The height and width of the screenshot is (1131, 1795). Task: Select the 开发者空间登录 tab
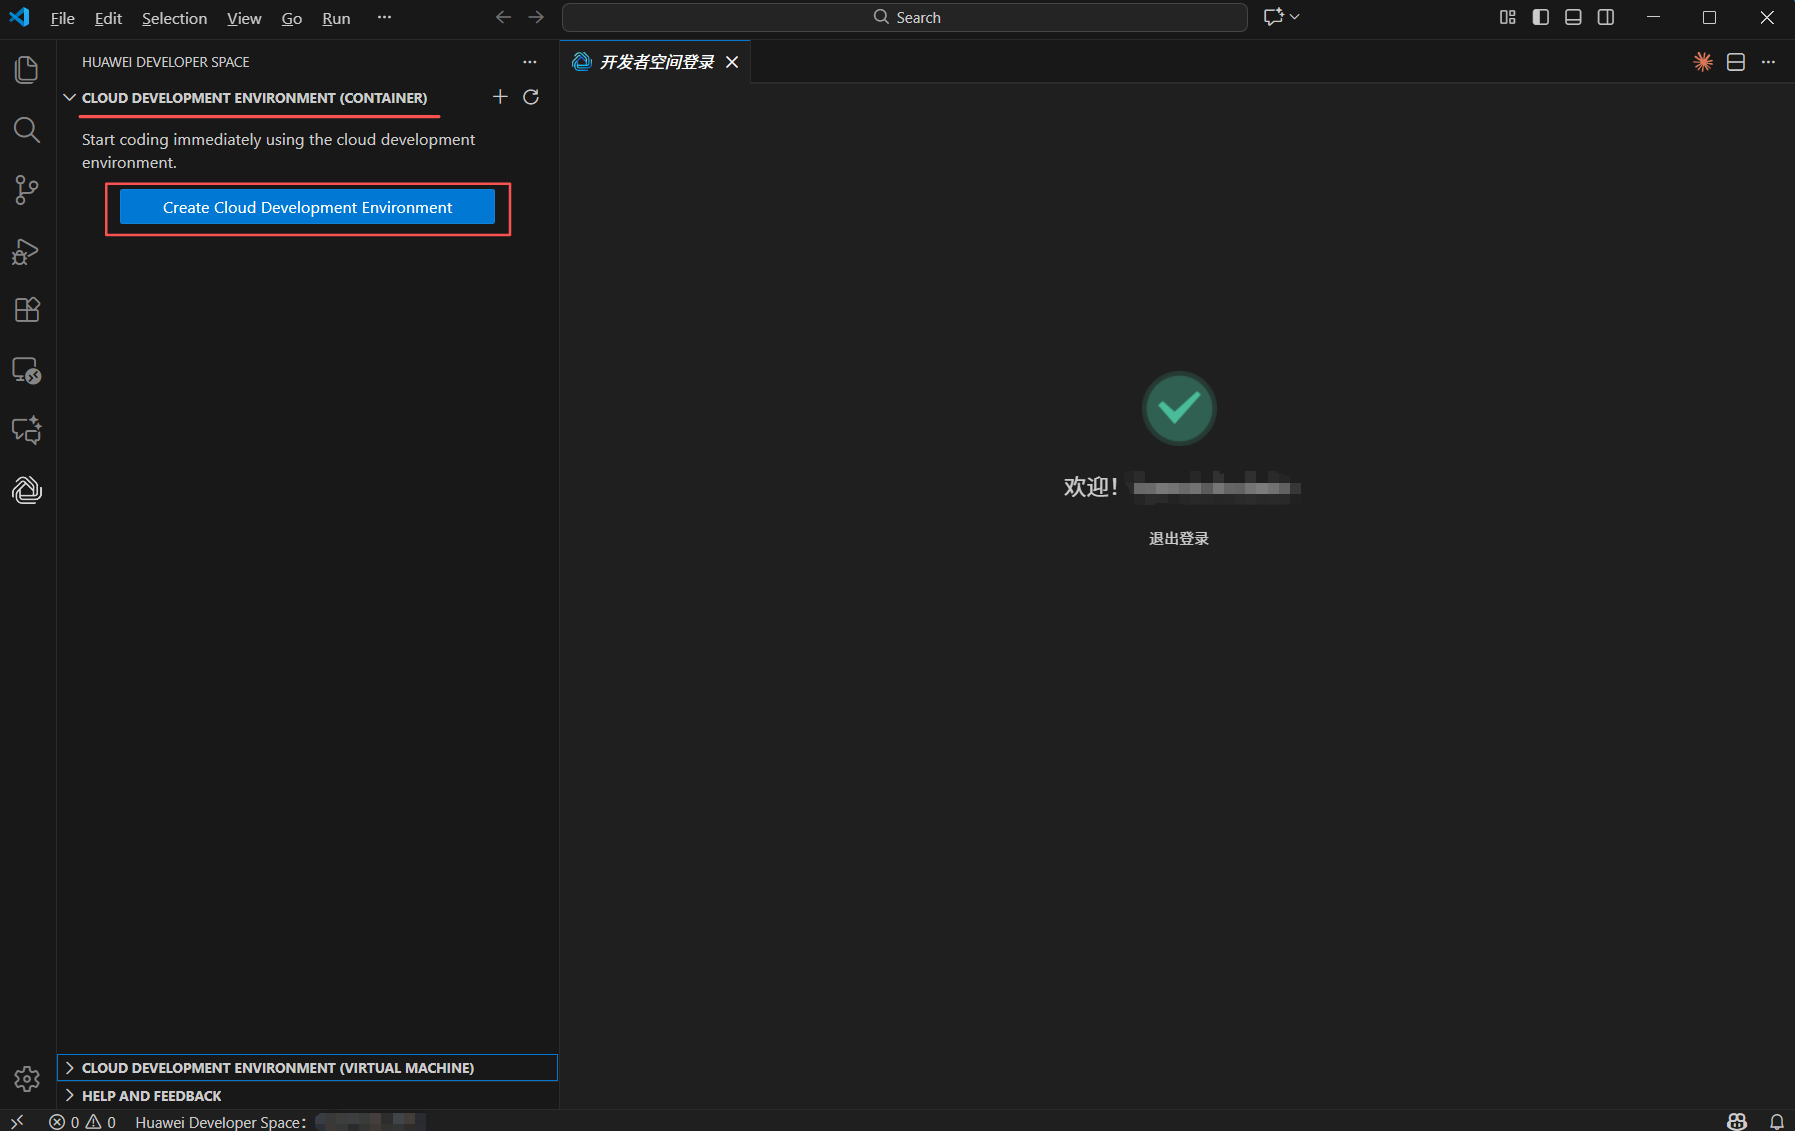(656, 62)
